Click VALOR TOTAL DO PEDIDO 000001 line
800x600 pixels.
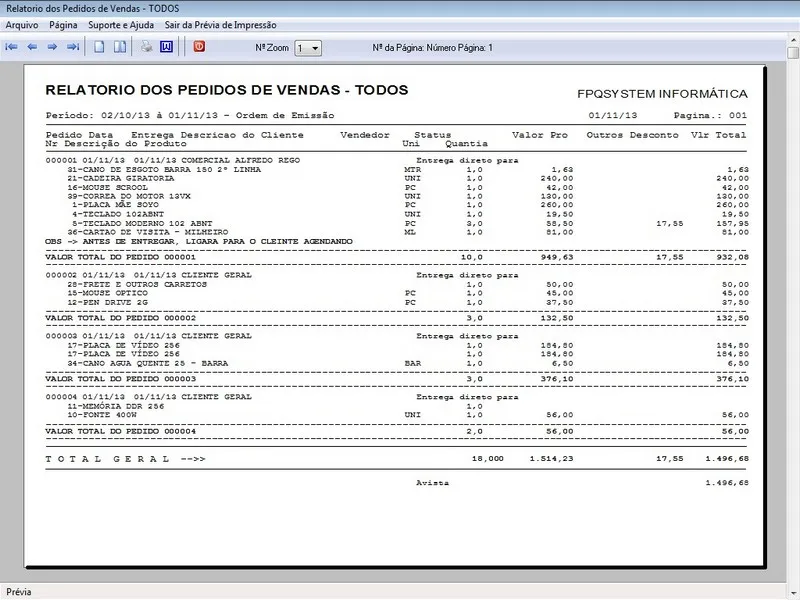click(x=120, y=256)
